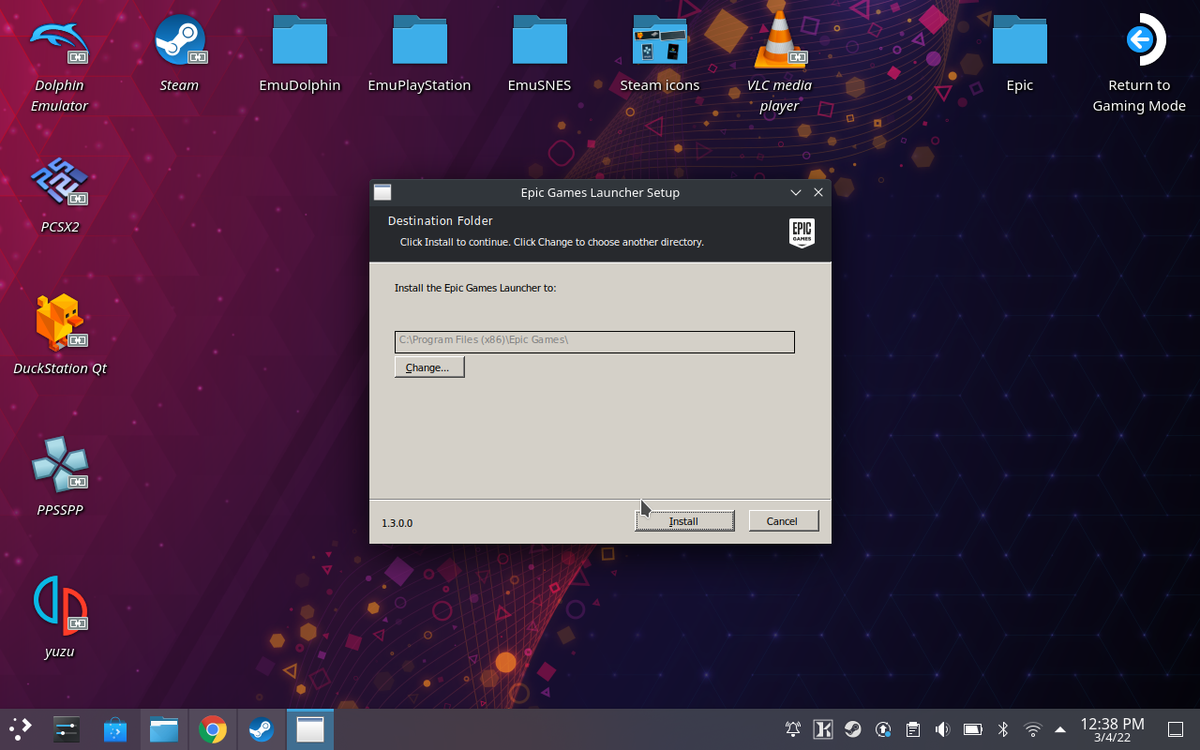Open the PPSSPP emulator shortcut

(60, 465)
